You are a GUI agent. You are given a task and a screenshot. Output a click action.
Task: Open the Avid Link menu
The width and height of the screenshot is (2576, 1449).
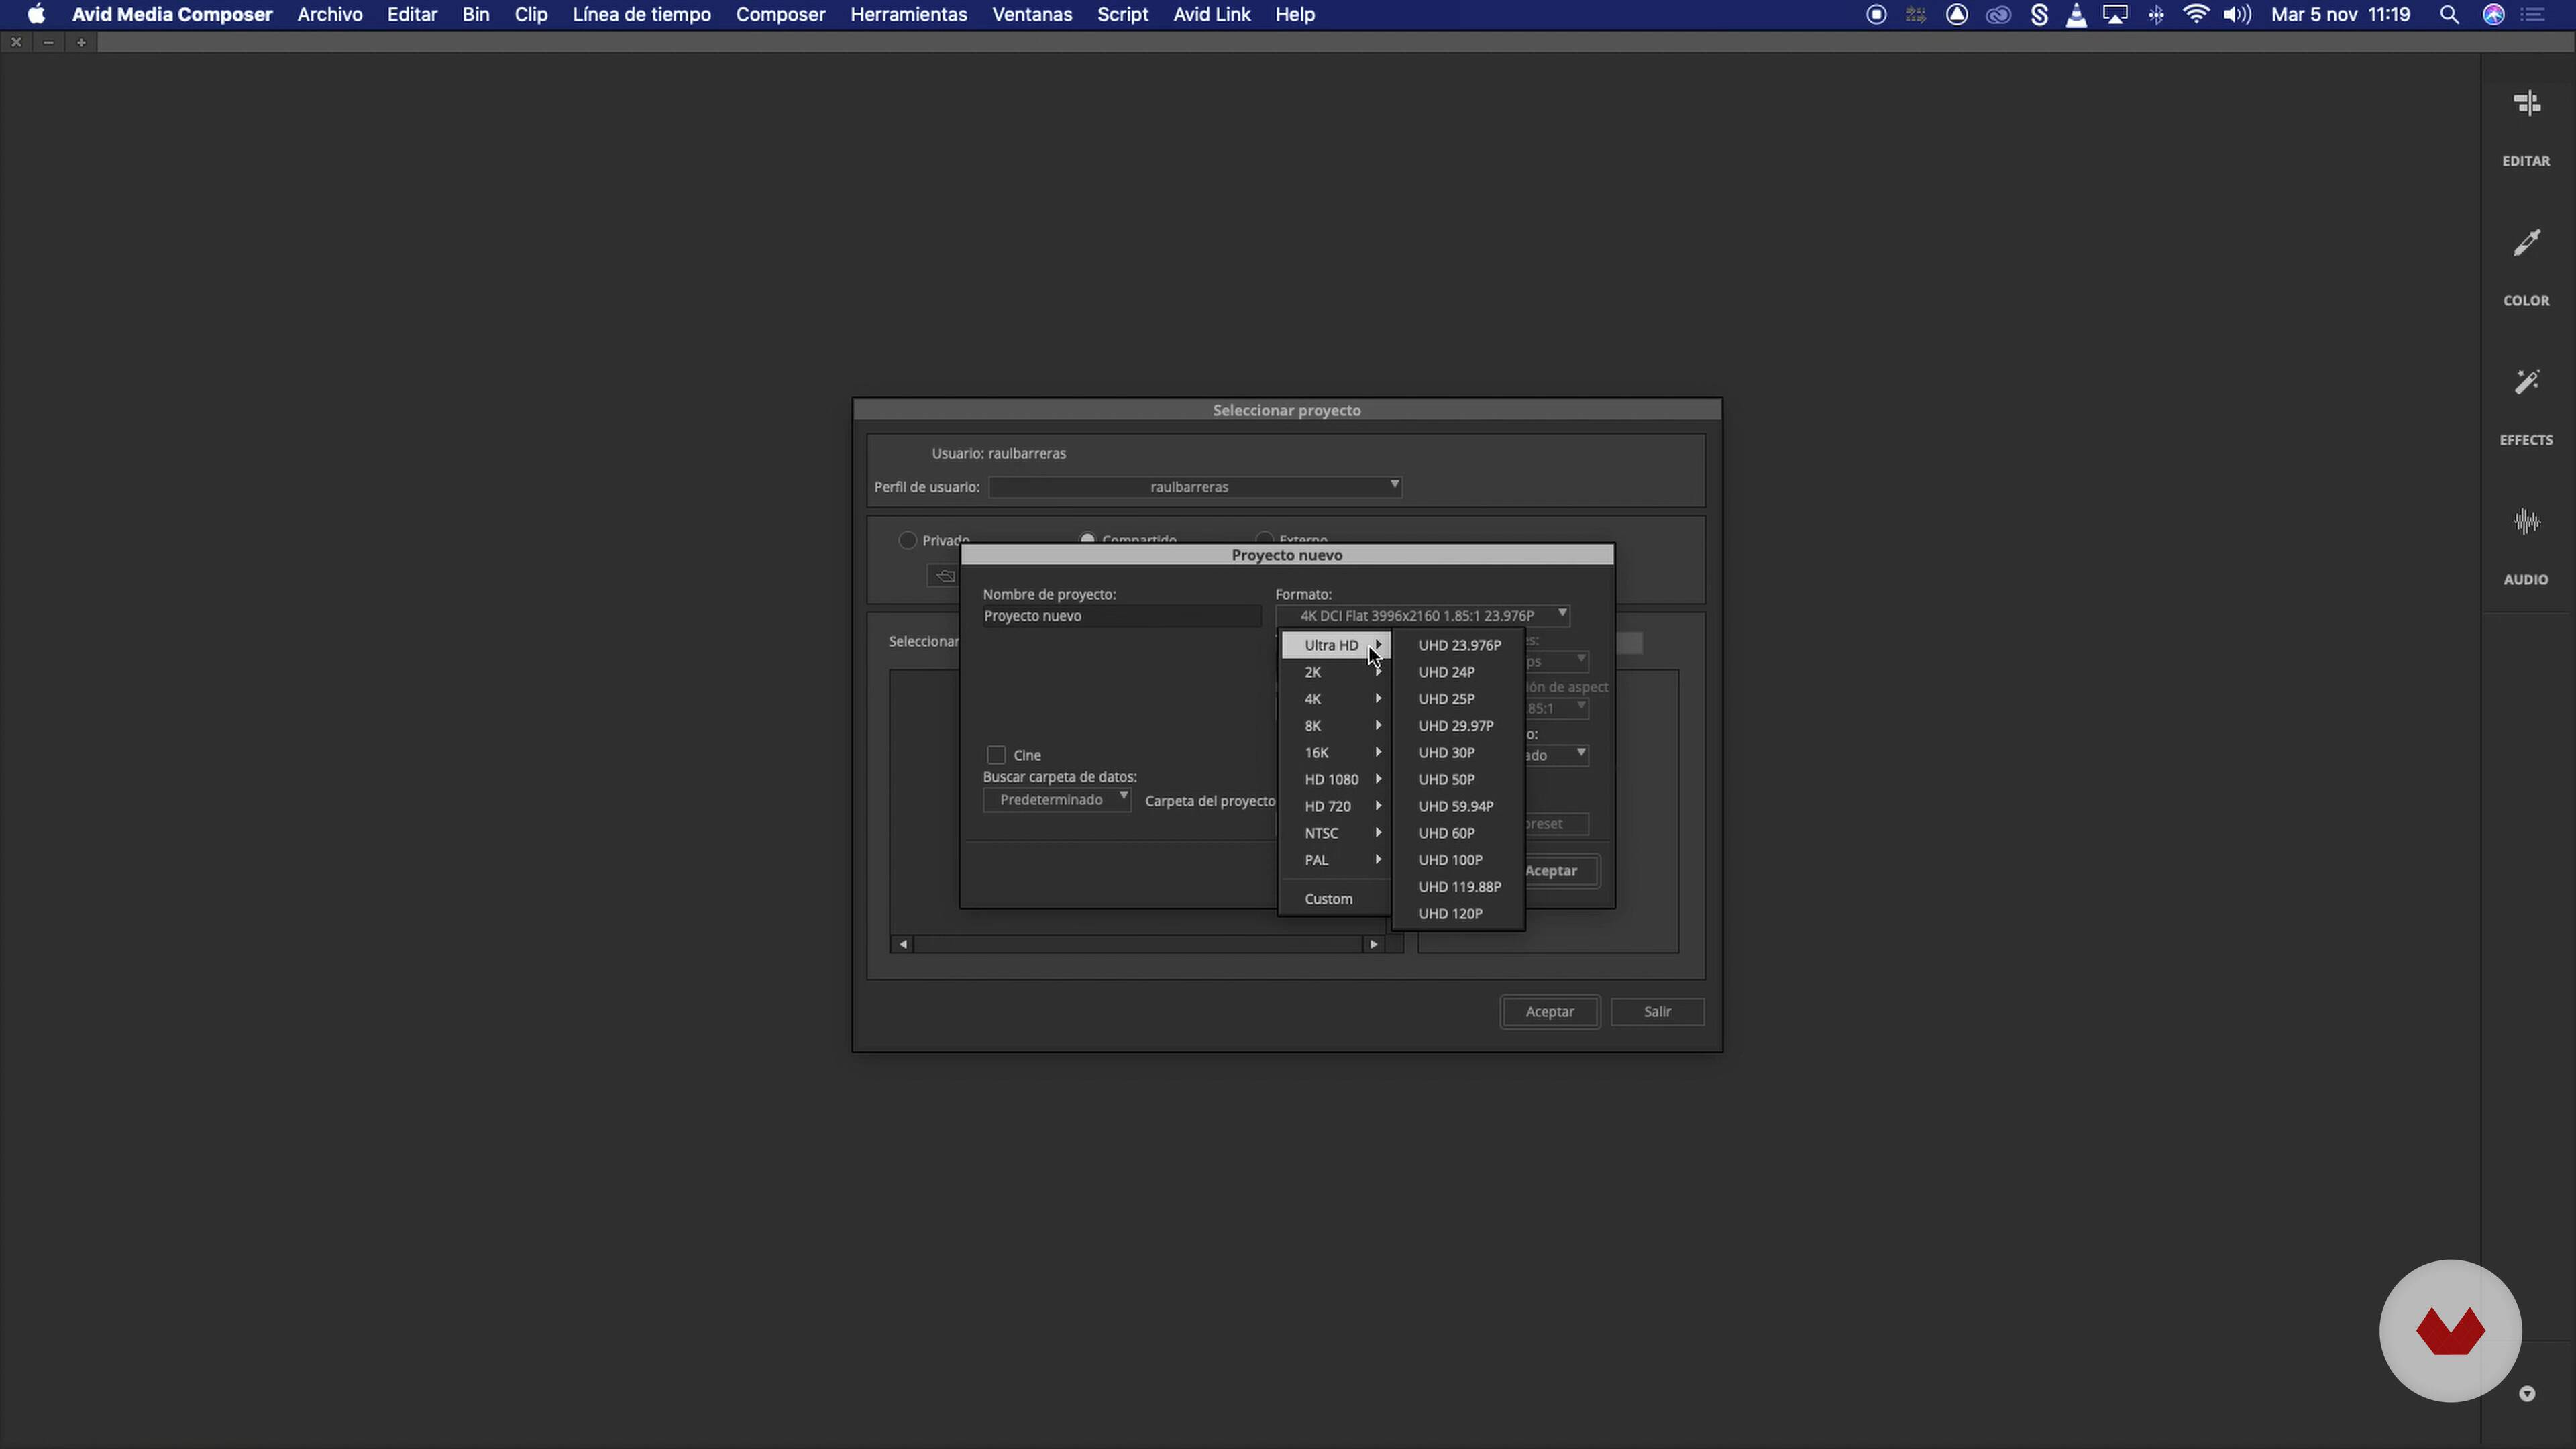(x=1211, y=15)
